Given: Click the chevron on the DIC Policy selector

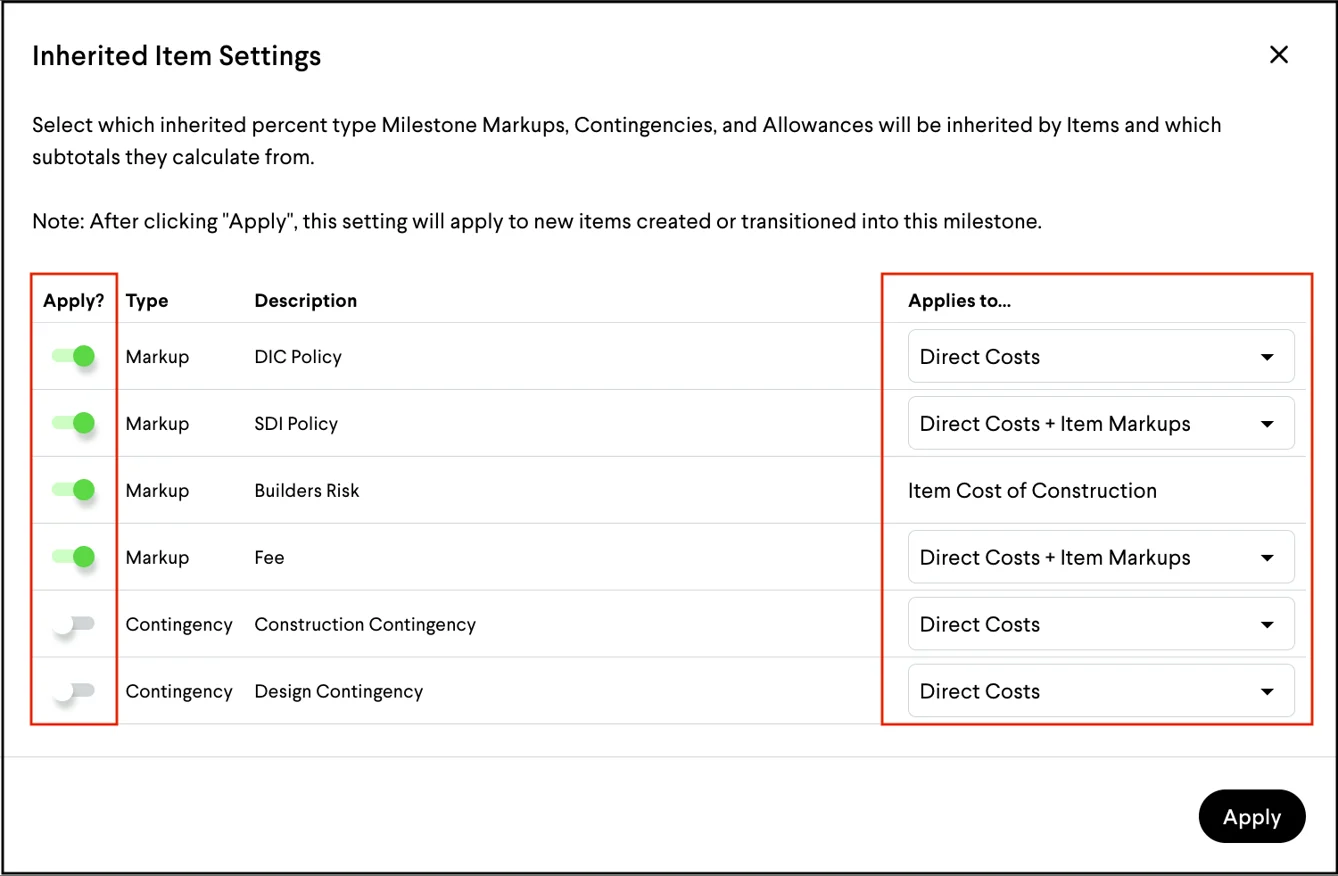Looking at the screenshot, I should 1267,356.
